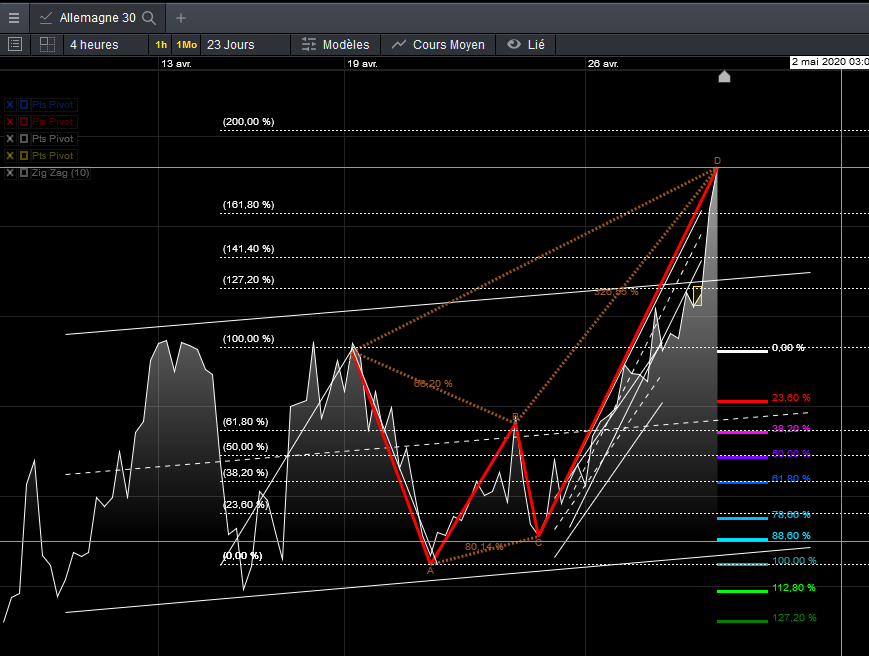Viewport: 869px width, 656px height.
Task: Click the red Pts Pivot label
Action: [x=53, y=122]
